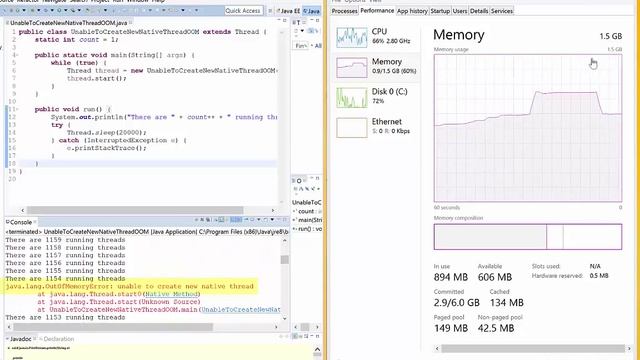Switch to the Java EE perspective
The image size is (640, 360).
(289, 11)
